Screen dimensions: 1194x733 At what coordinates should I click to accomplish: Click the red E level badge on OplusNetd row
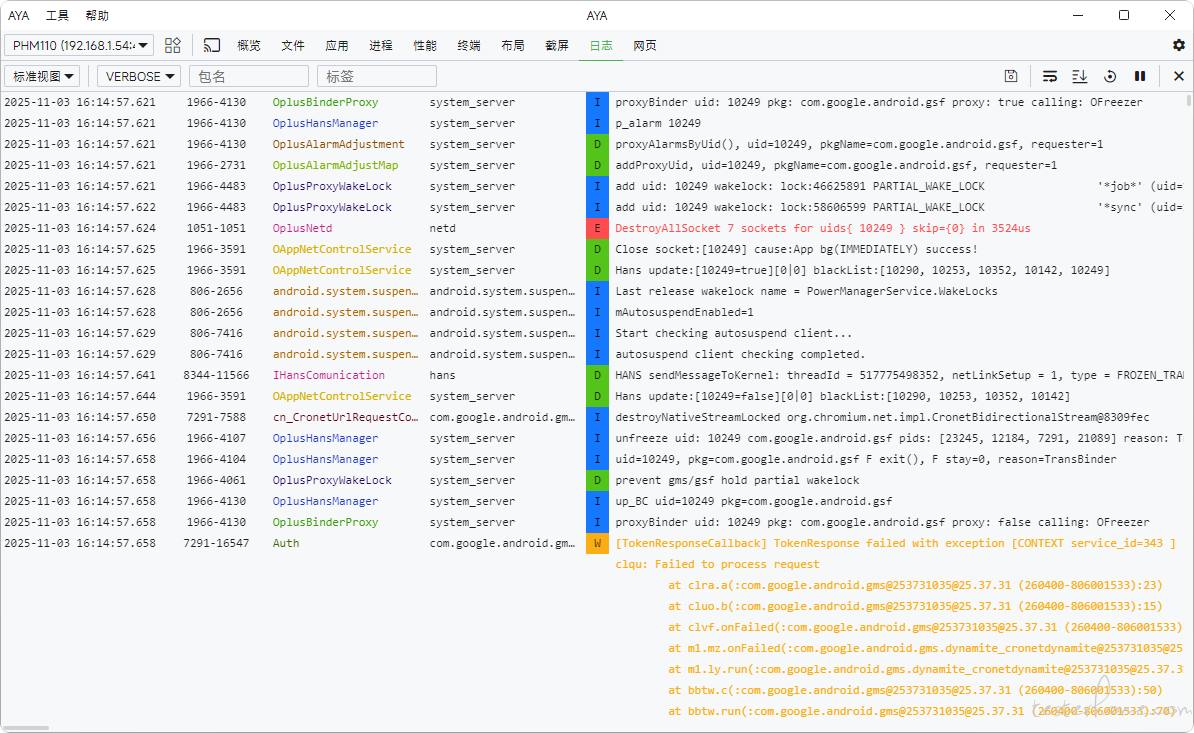[x=596, y=228]
